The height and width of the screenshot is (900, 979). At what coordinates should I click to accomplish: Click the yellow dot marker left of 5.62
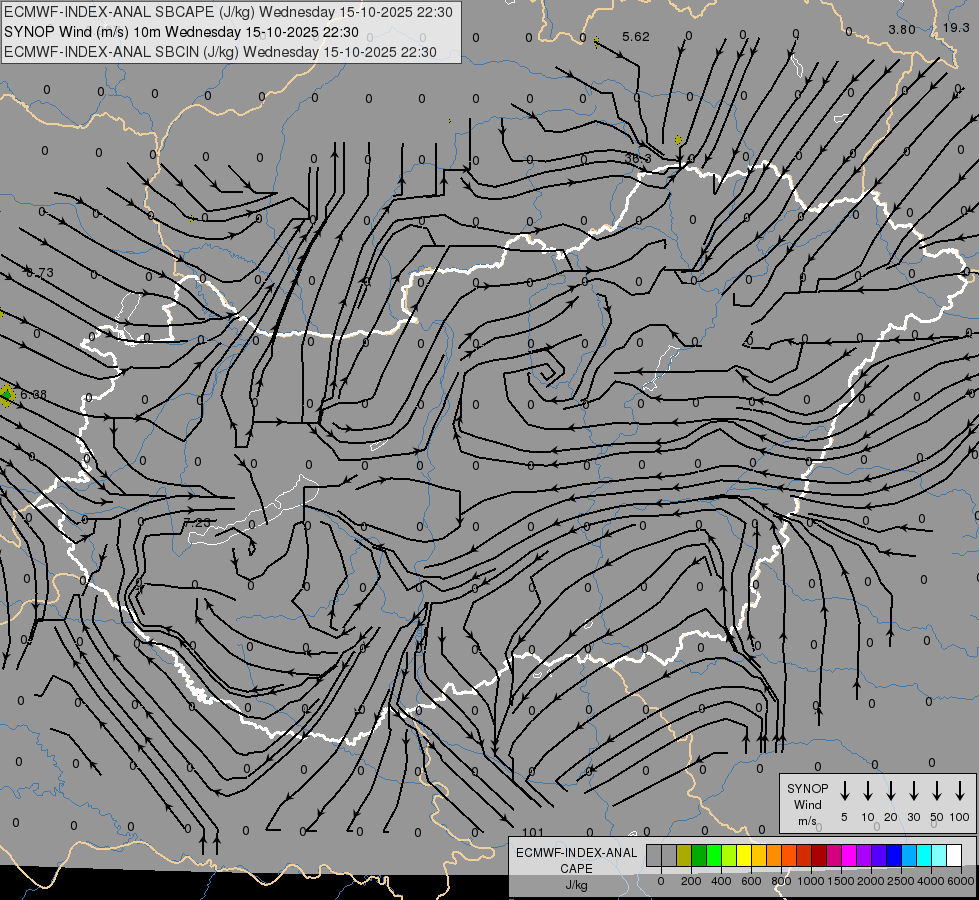pyautogui.click(x=596, y=41)
